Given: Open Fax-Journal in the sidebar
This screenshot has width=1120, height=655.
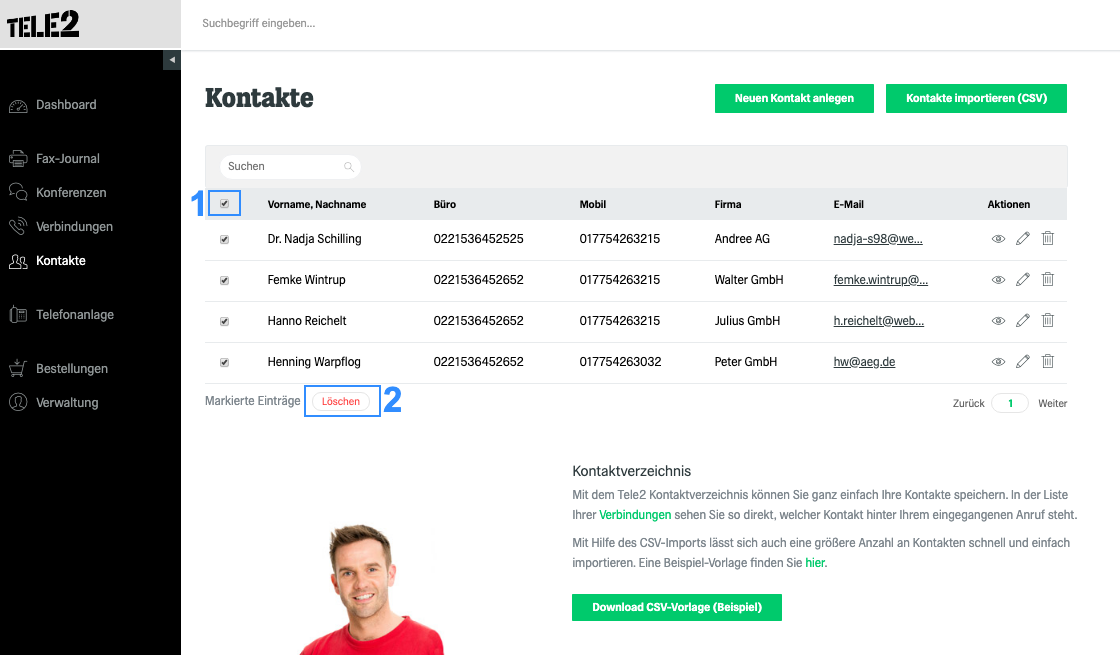Looking at the screenshot, I should pos(67,159).
